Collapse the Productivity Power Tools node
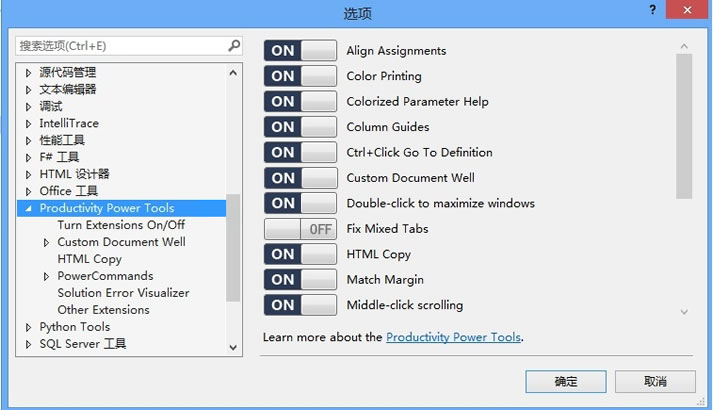The height and width of the screenshot is (410, 713). coord(29,208)
